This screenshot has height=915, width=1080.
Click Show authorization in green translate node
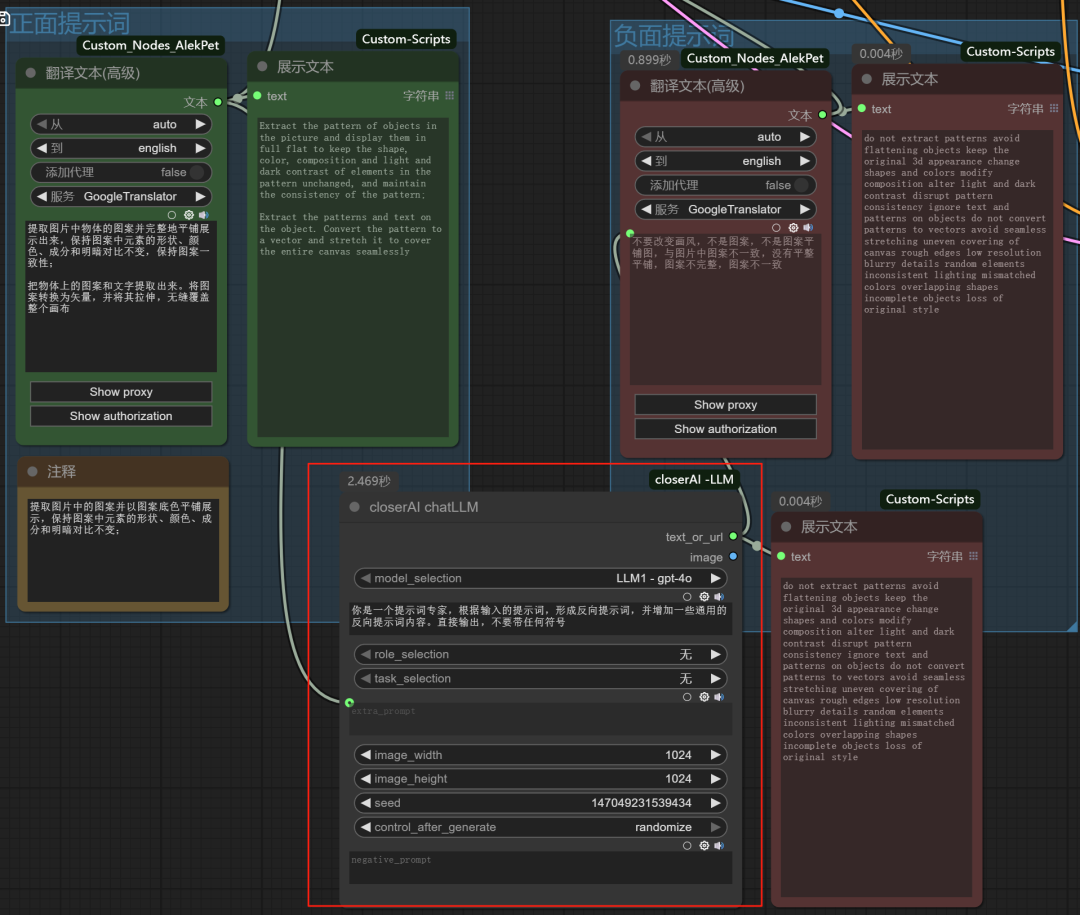[121, 415]
